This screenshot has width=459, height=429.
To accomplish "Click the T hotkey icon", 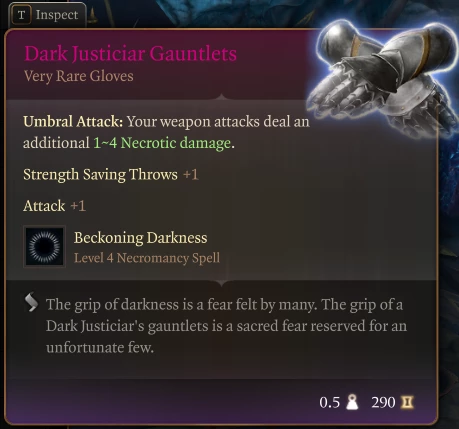I will pos(21,15).
